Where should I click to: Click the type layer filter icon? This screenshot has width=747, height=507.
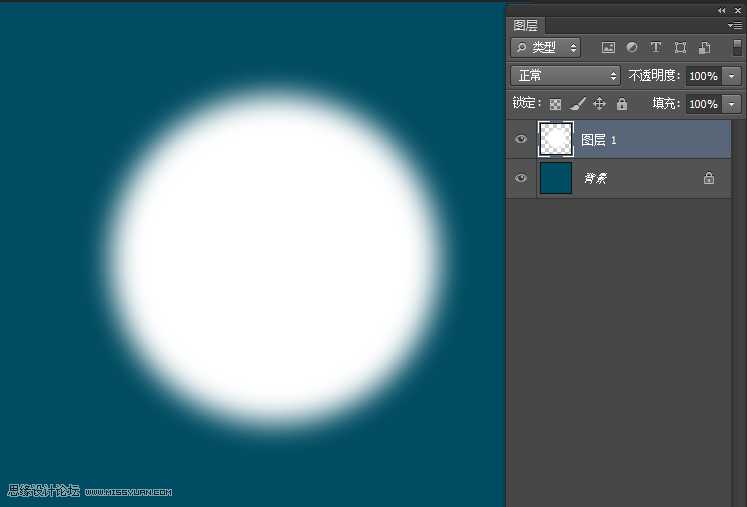click(656, 47)
